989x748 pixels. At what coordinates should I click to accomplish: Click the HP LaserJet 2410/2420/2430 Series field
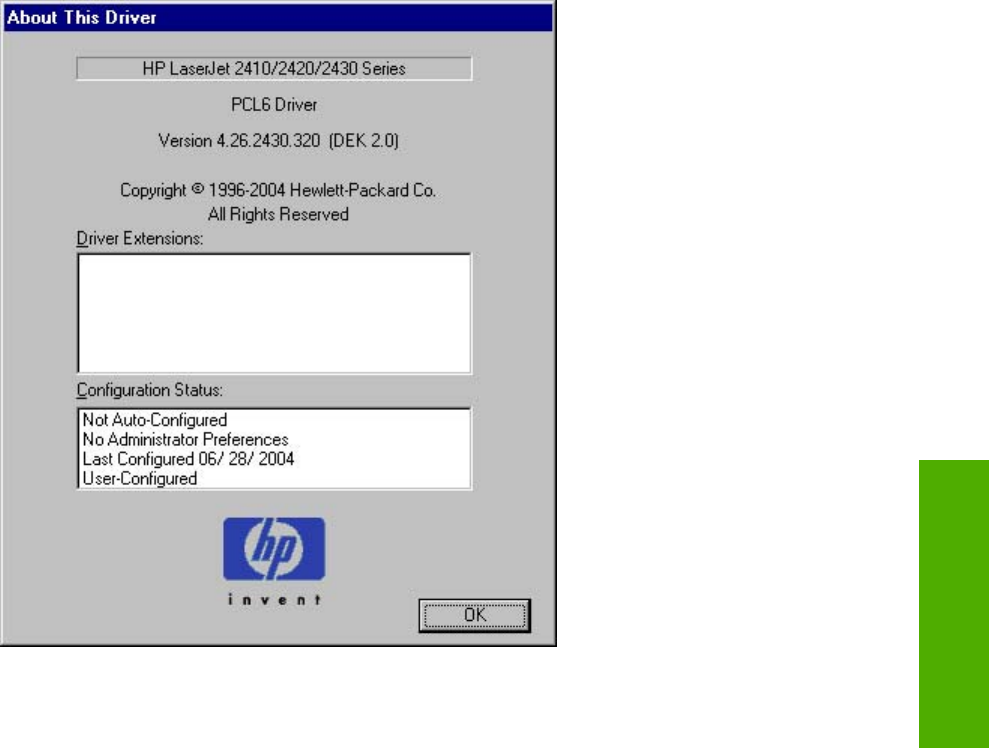click(x=274, y=69)
